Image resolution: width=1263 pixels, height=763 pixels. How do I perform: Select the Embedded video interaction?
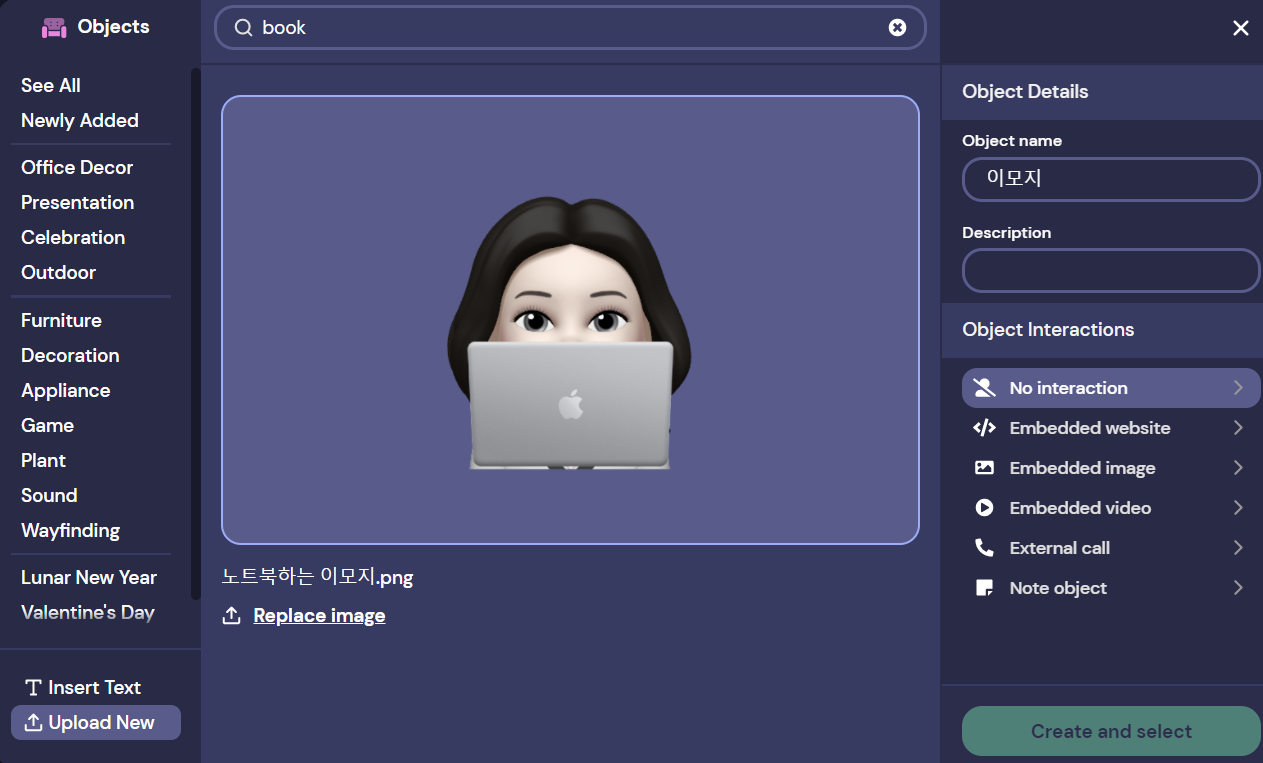click(1111, 508)
